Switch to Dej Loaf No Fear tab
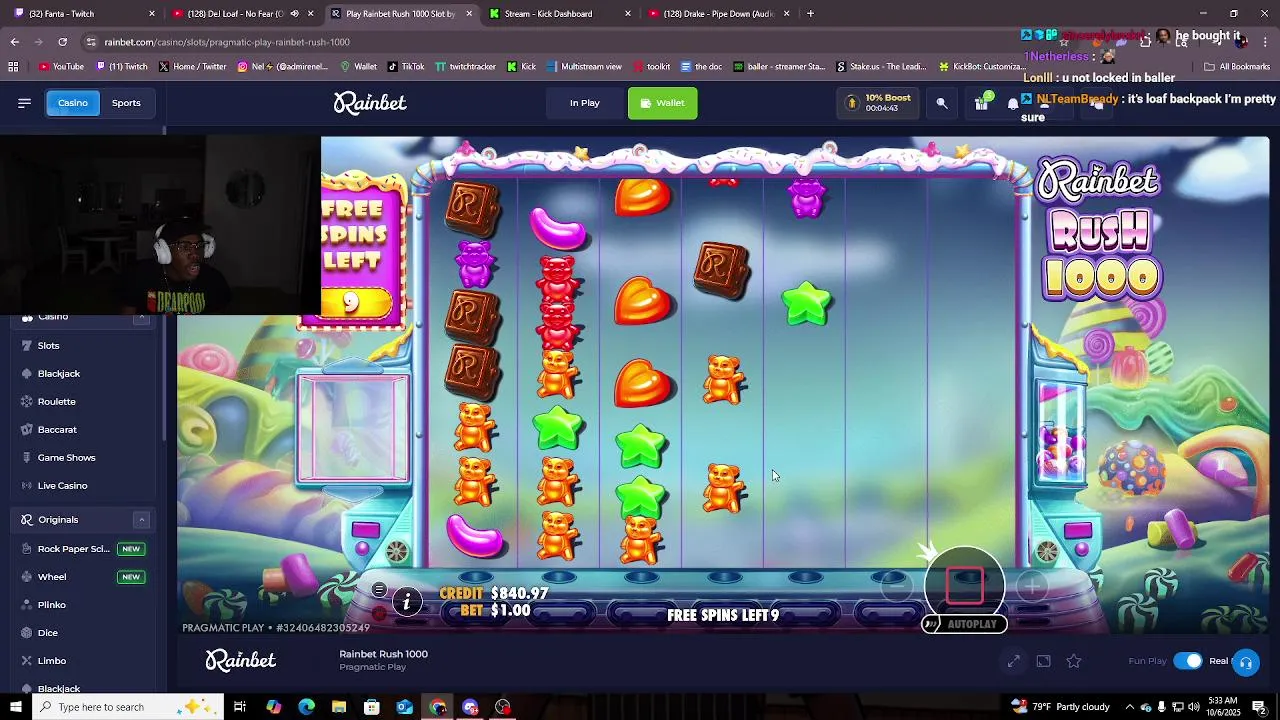 (x=242, y=14)
